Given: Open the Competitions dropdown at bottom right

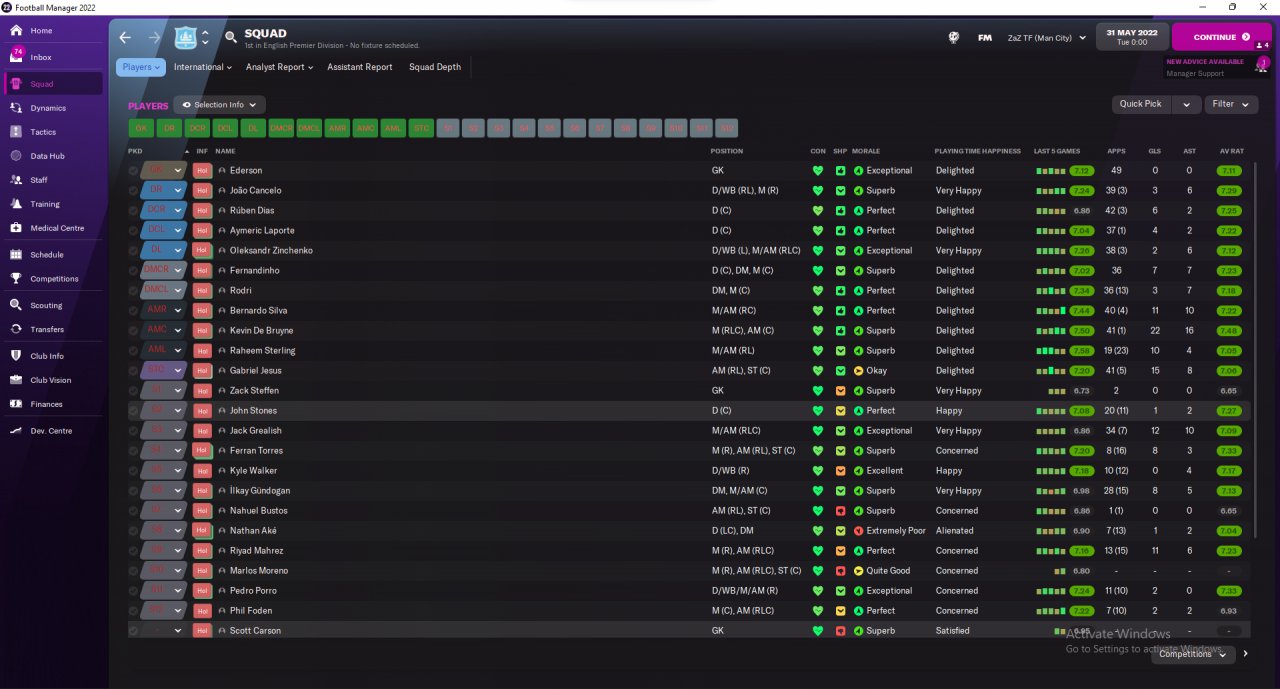Looking at the screenshot, I should point(1192,654).
